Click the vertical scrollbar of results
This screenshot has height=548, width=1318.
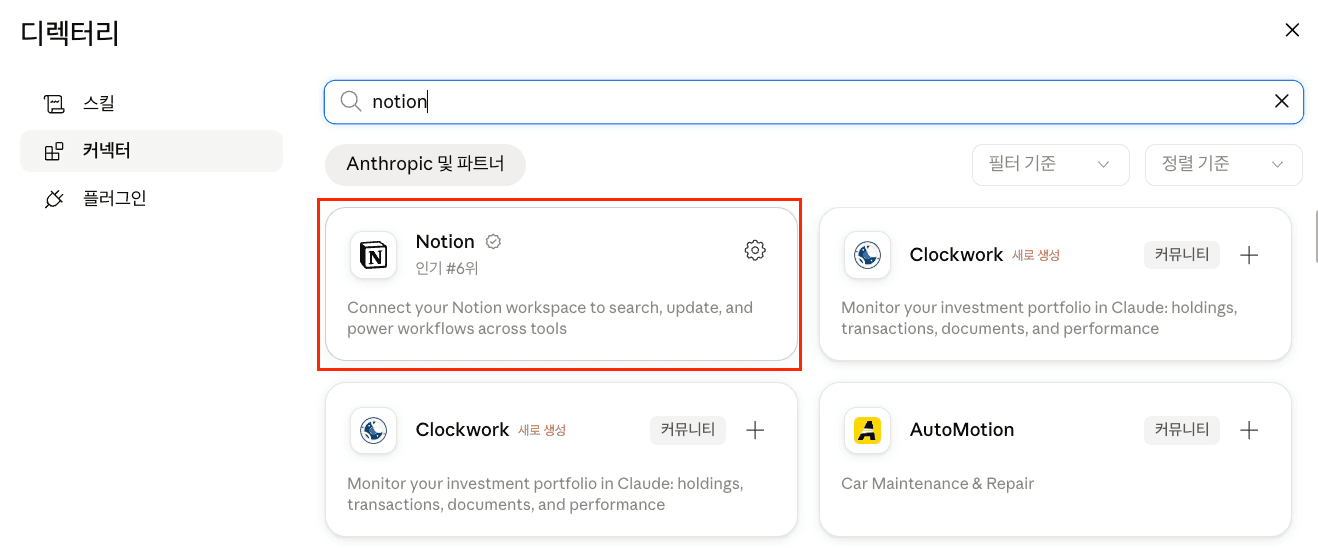click(1315, 235)
